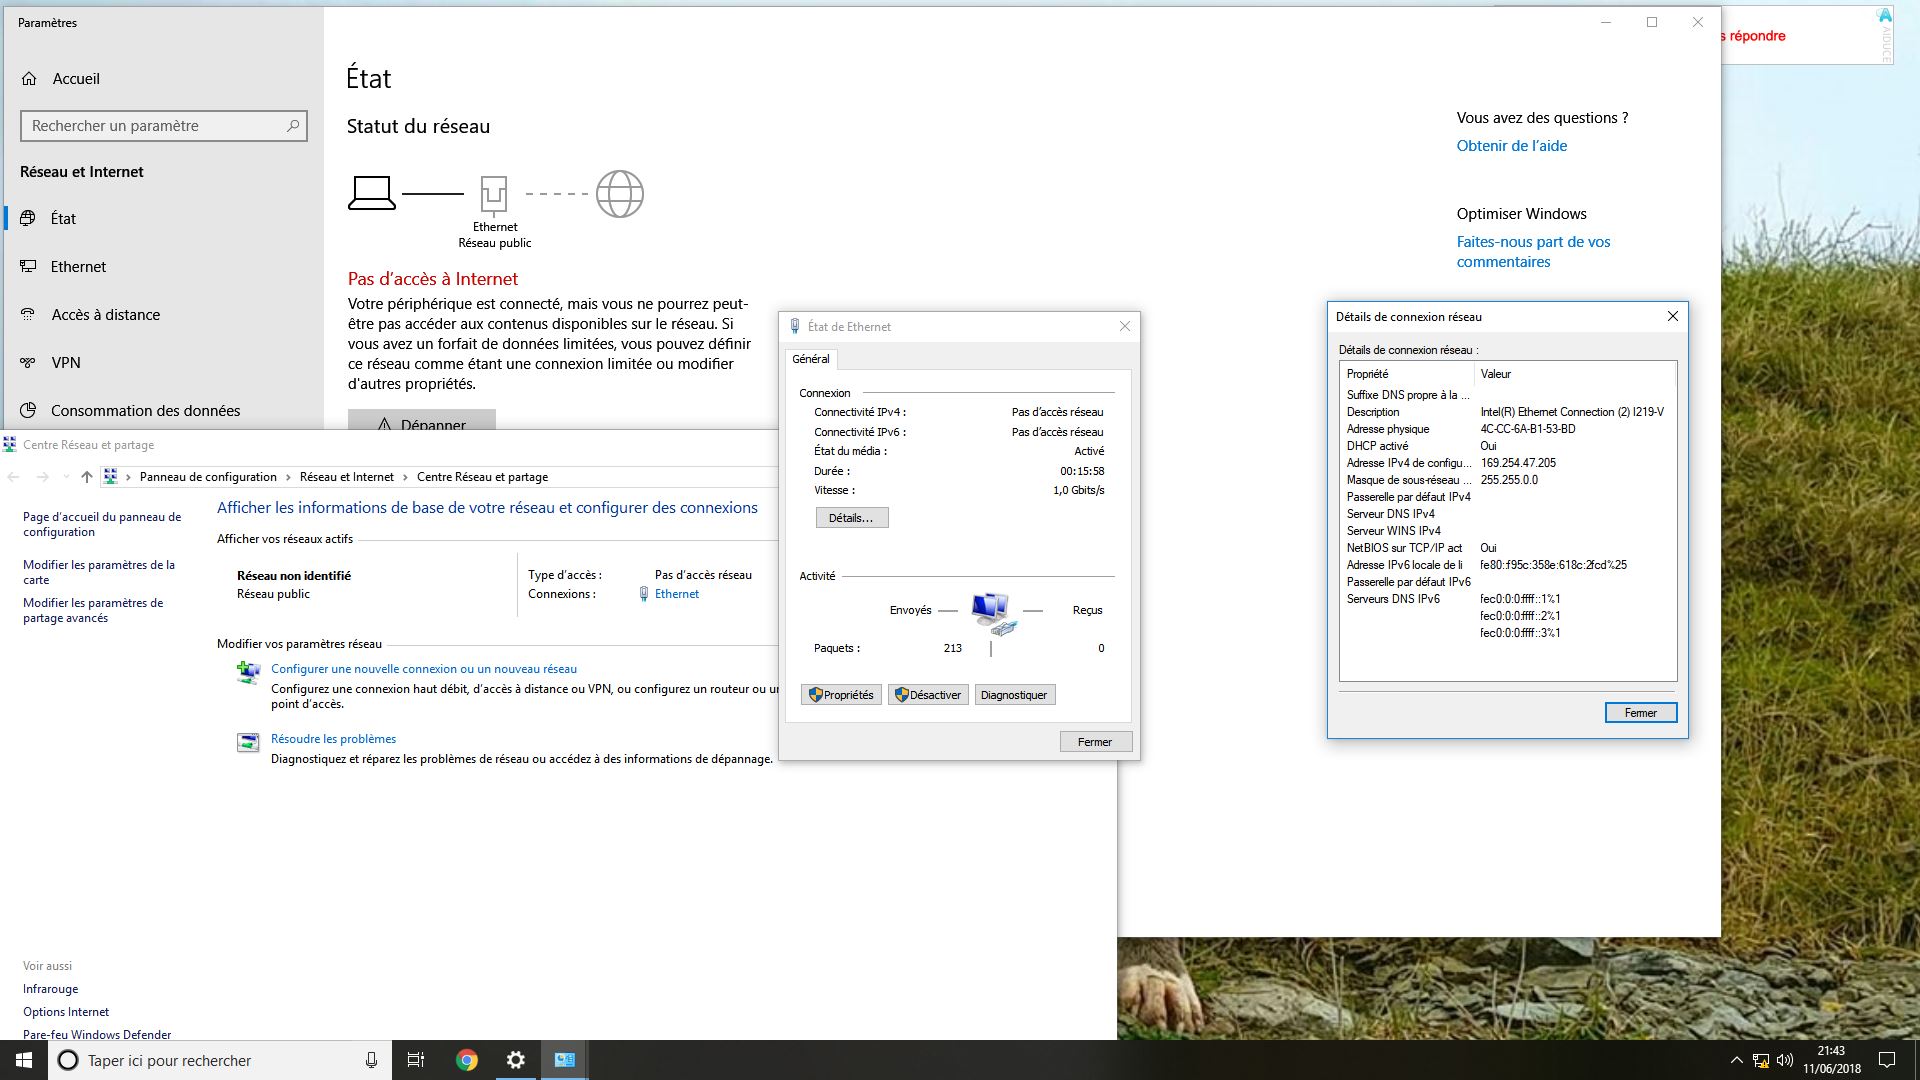Image resolution: width=1920 pixels, height=1080 pixels.
Task: Close the connection details with Fermer
Action: 1640,713
